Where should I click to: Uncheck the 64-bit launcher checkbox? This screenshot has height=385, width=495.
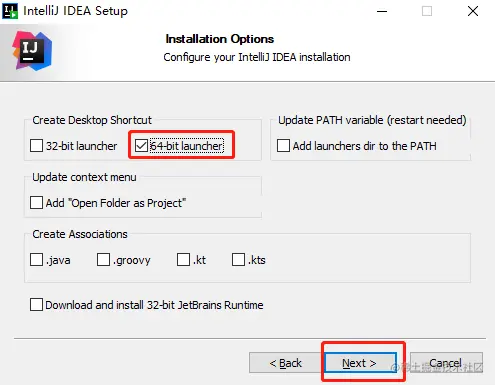tap(141, 146)
